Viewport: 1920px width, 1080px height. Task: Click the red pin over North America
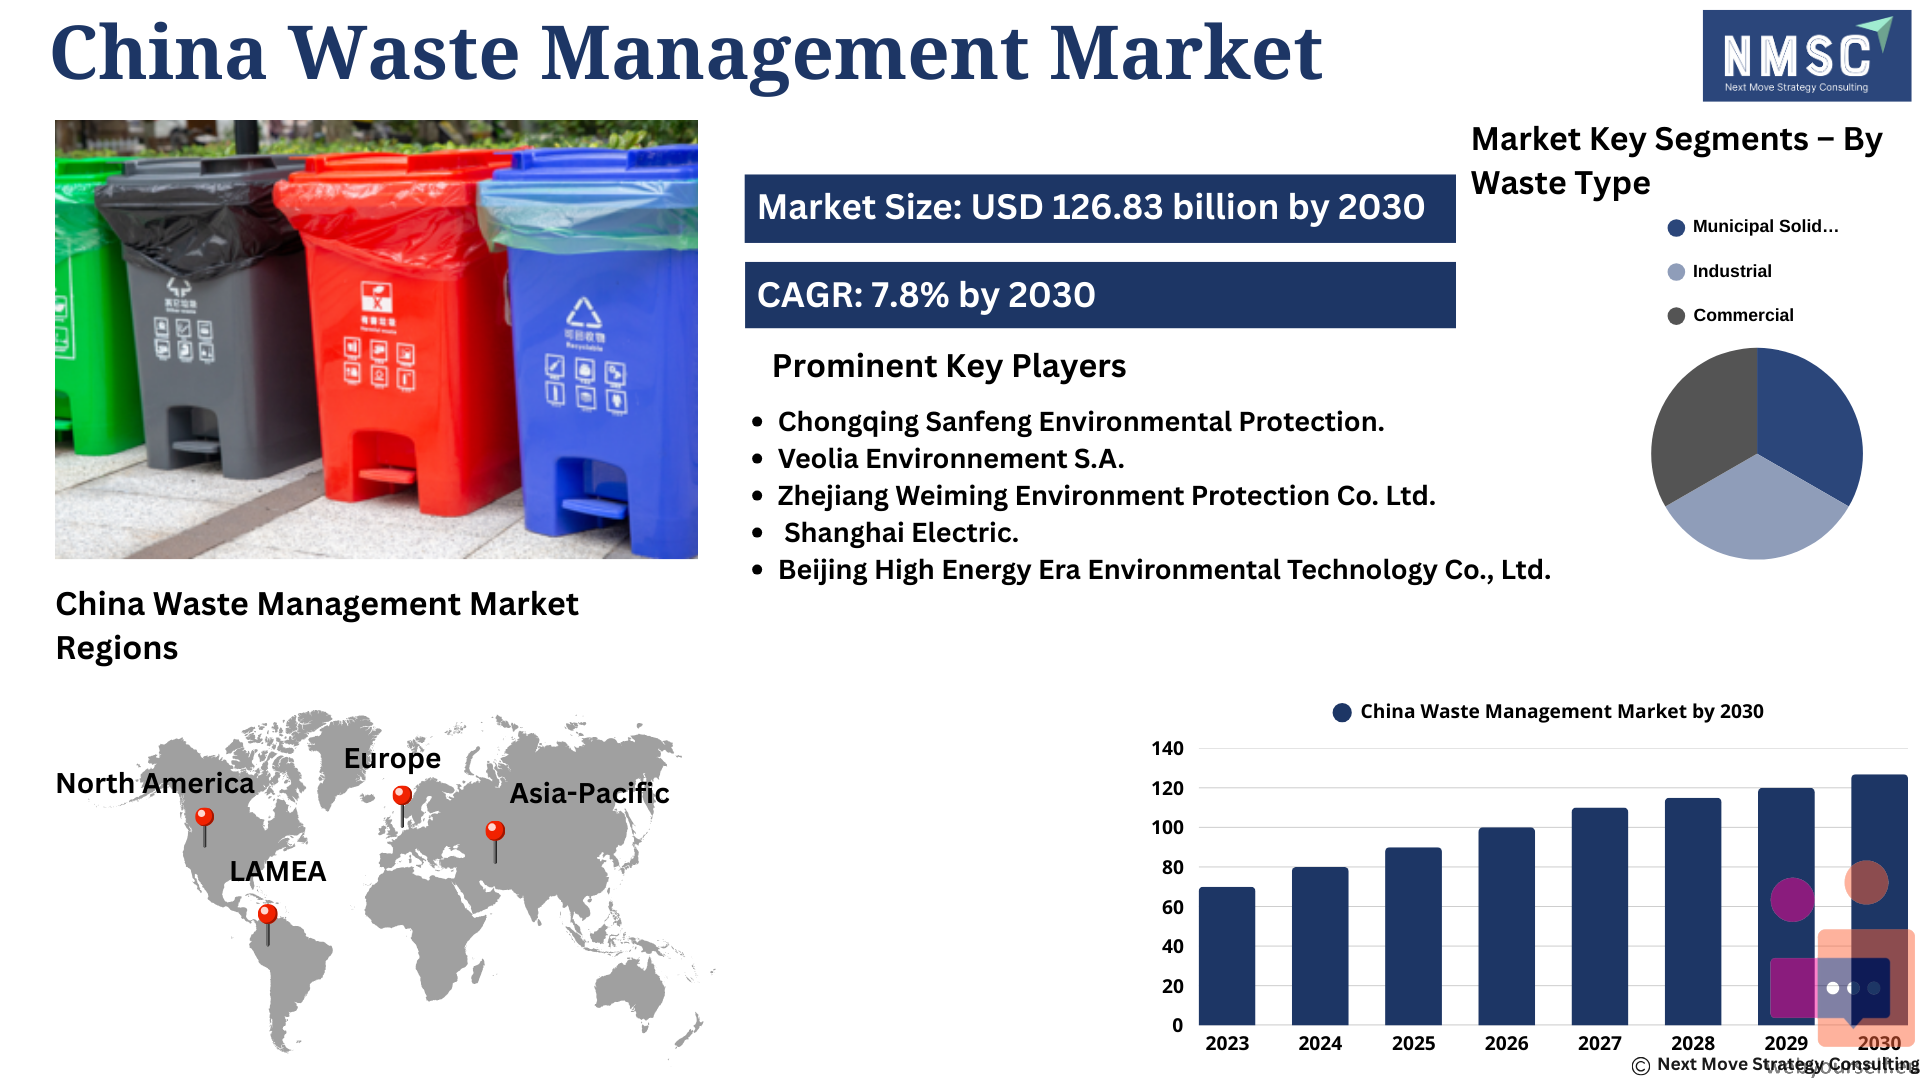pyautogui.click(x=204, y=826)
